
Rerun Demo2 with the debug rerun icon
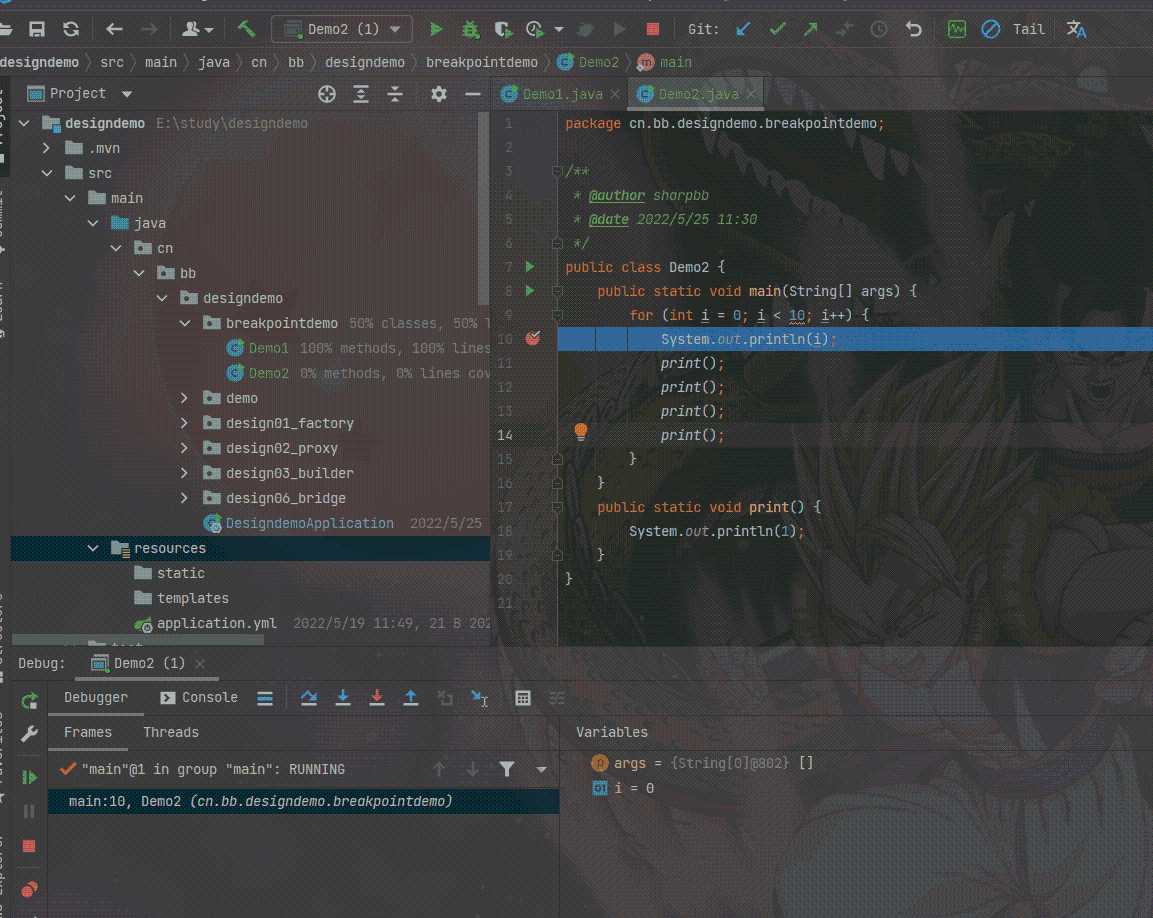pos(29,701)
